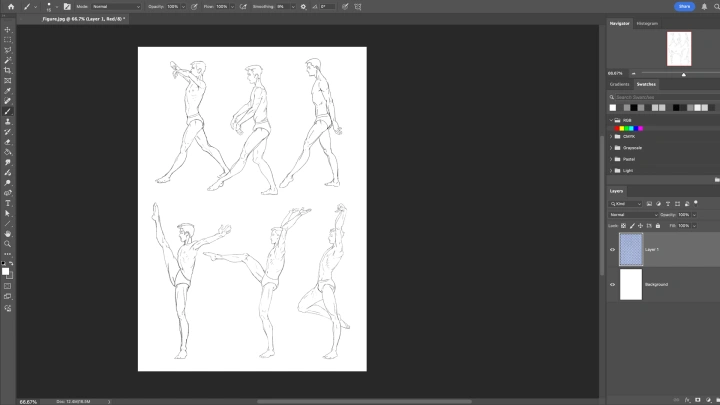Viewport: 720px width, 405px height.
Task: Swap foreground and background colors
Action: pos(11,264)
